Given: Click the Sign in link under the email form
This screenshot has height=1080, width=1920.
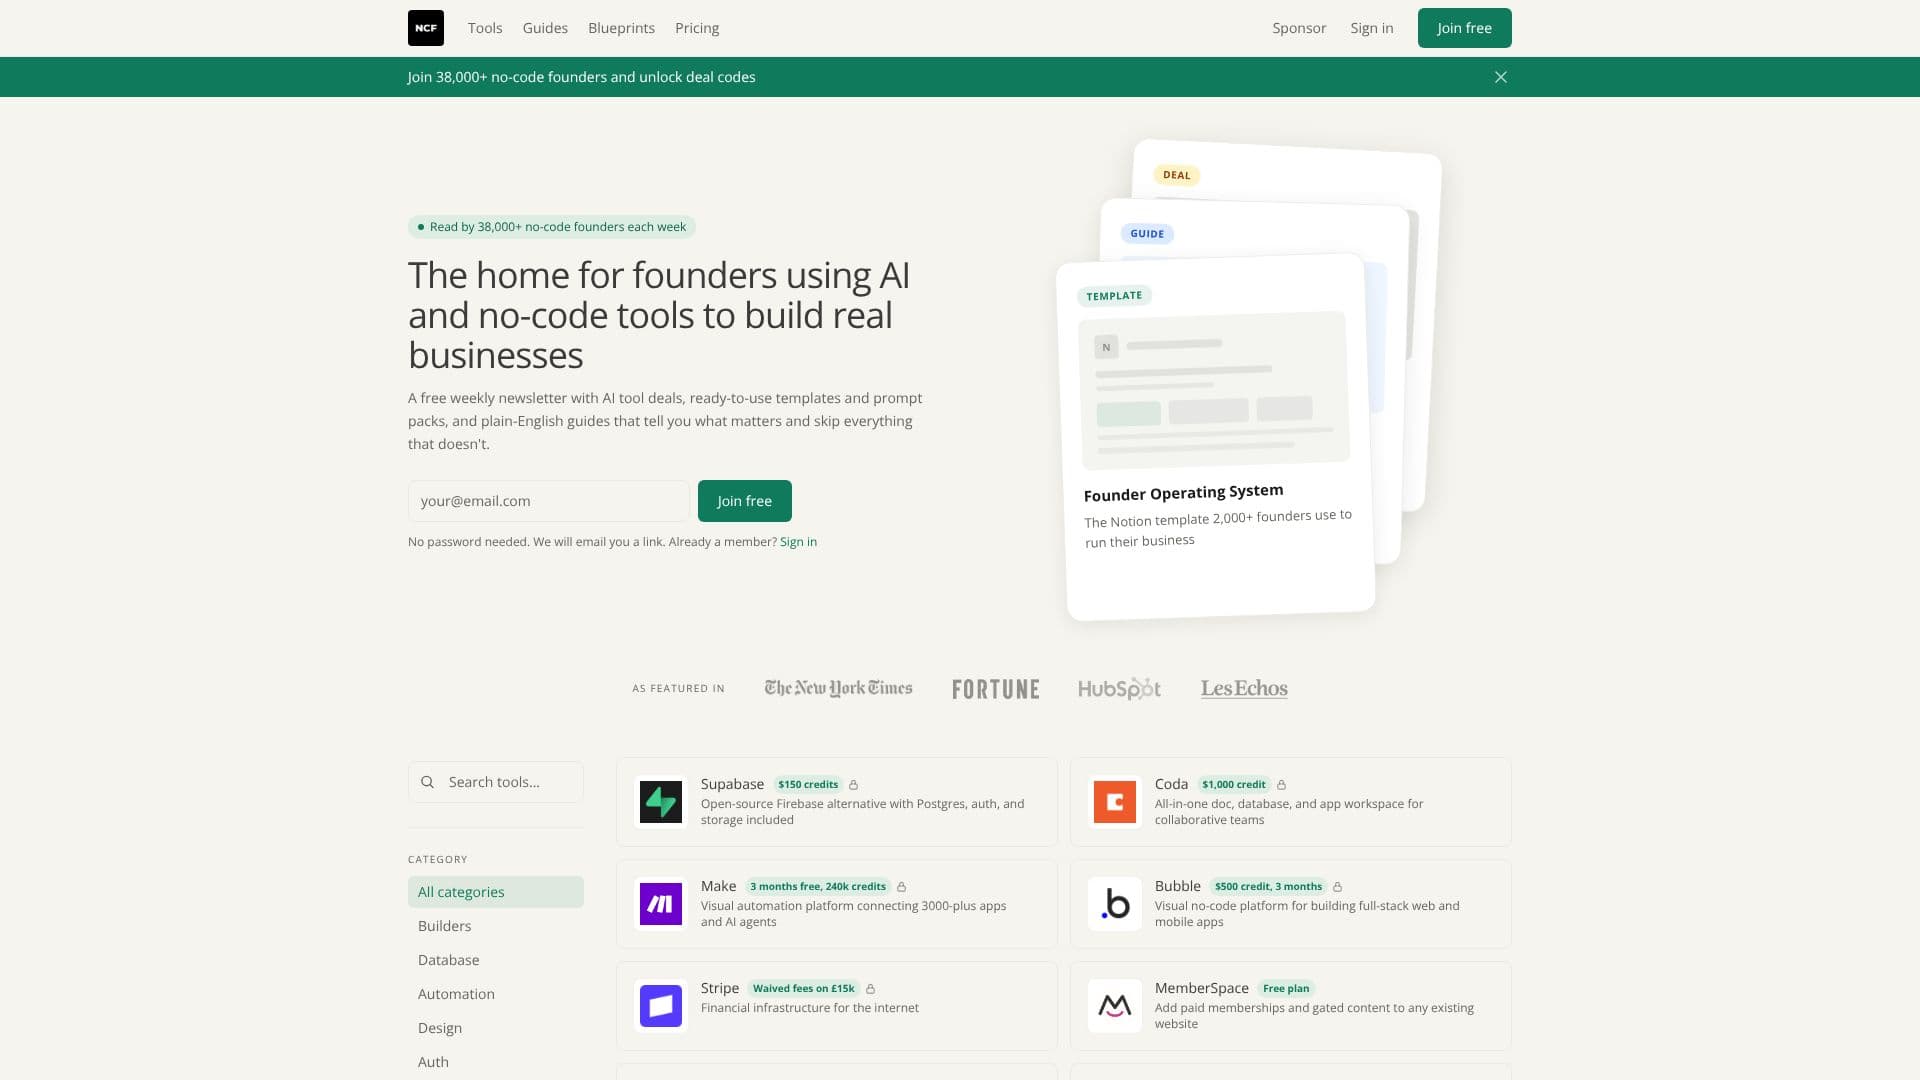Looking at the screenshot, I should point(798,542).
